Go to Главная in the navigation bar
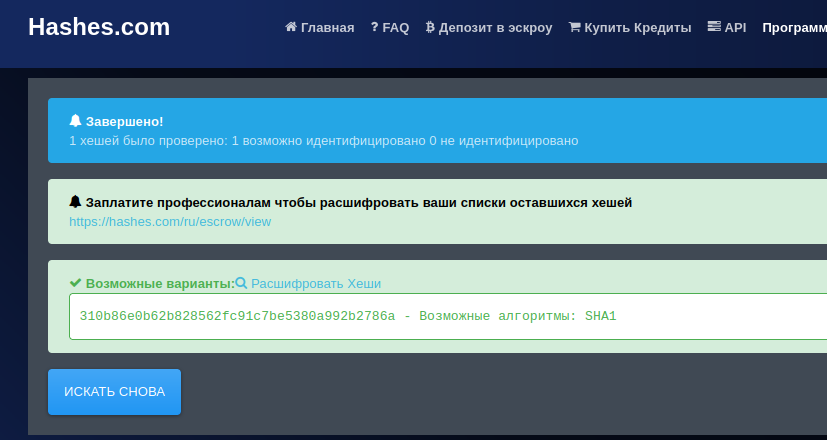Image resolution: width=827 pixels, height=440 pixels. point(320,27)
